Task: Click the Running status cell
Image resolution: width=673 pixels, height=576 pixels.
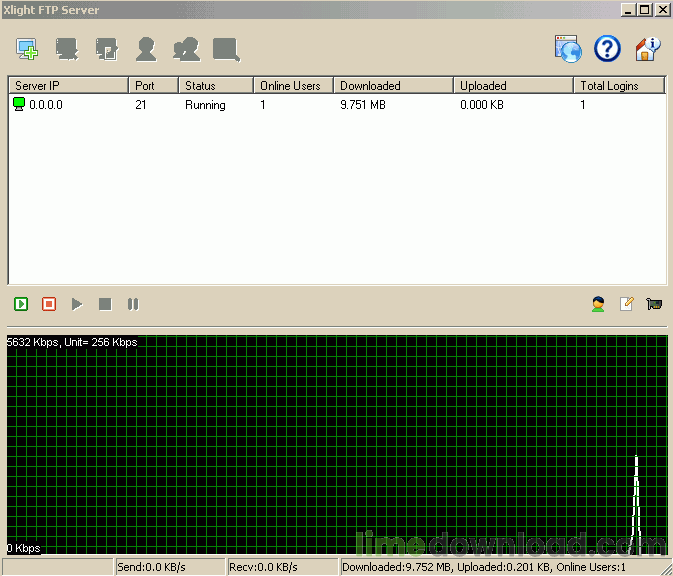Action: [x=205, y=105]
